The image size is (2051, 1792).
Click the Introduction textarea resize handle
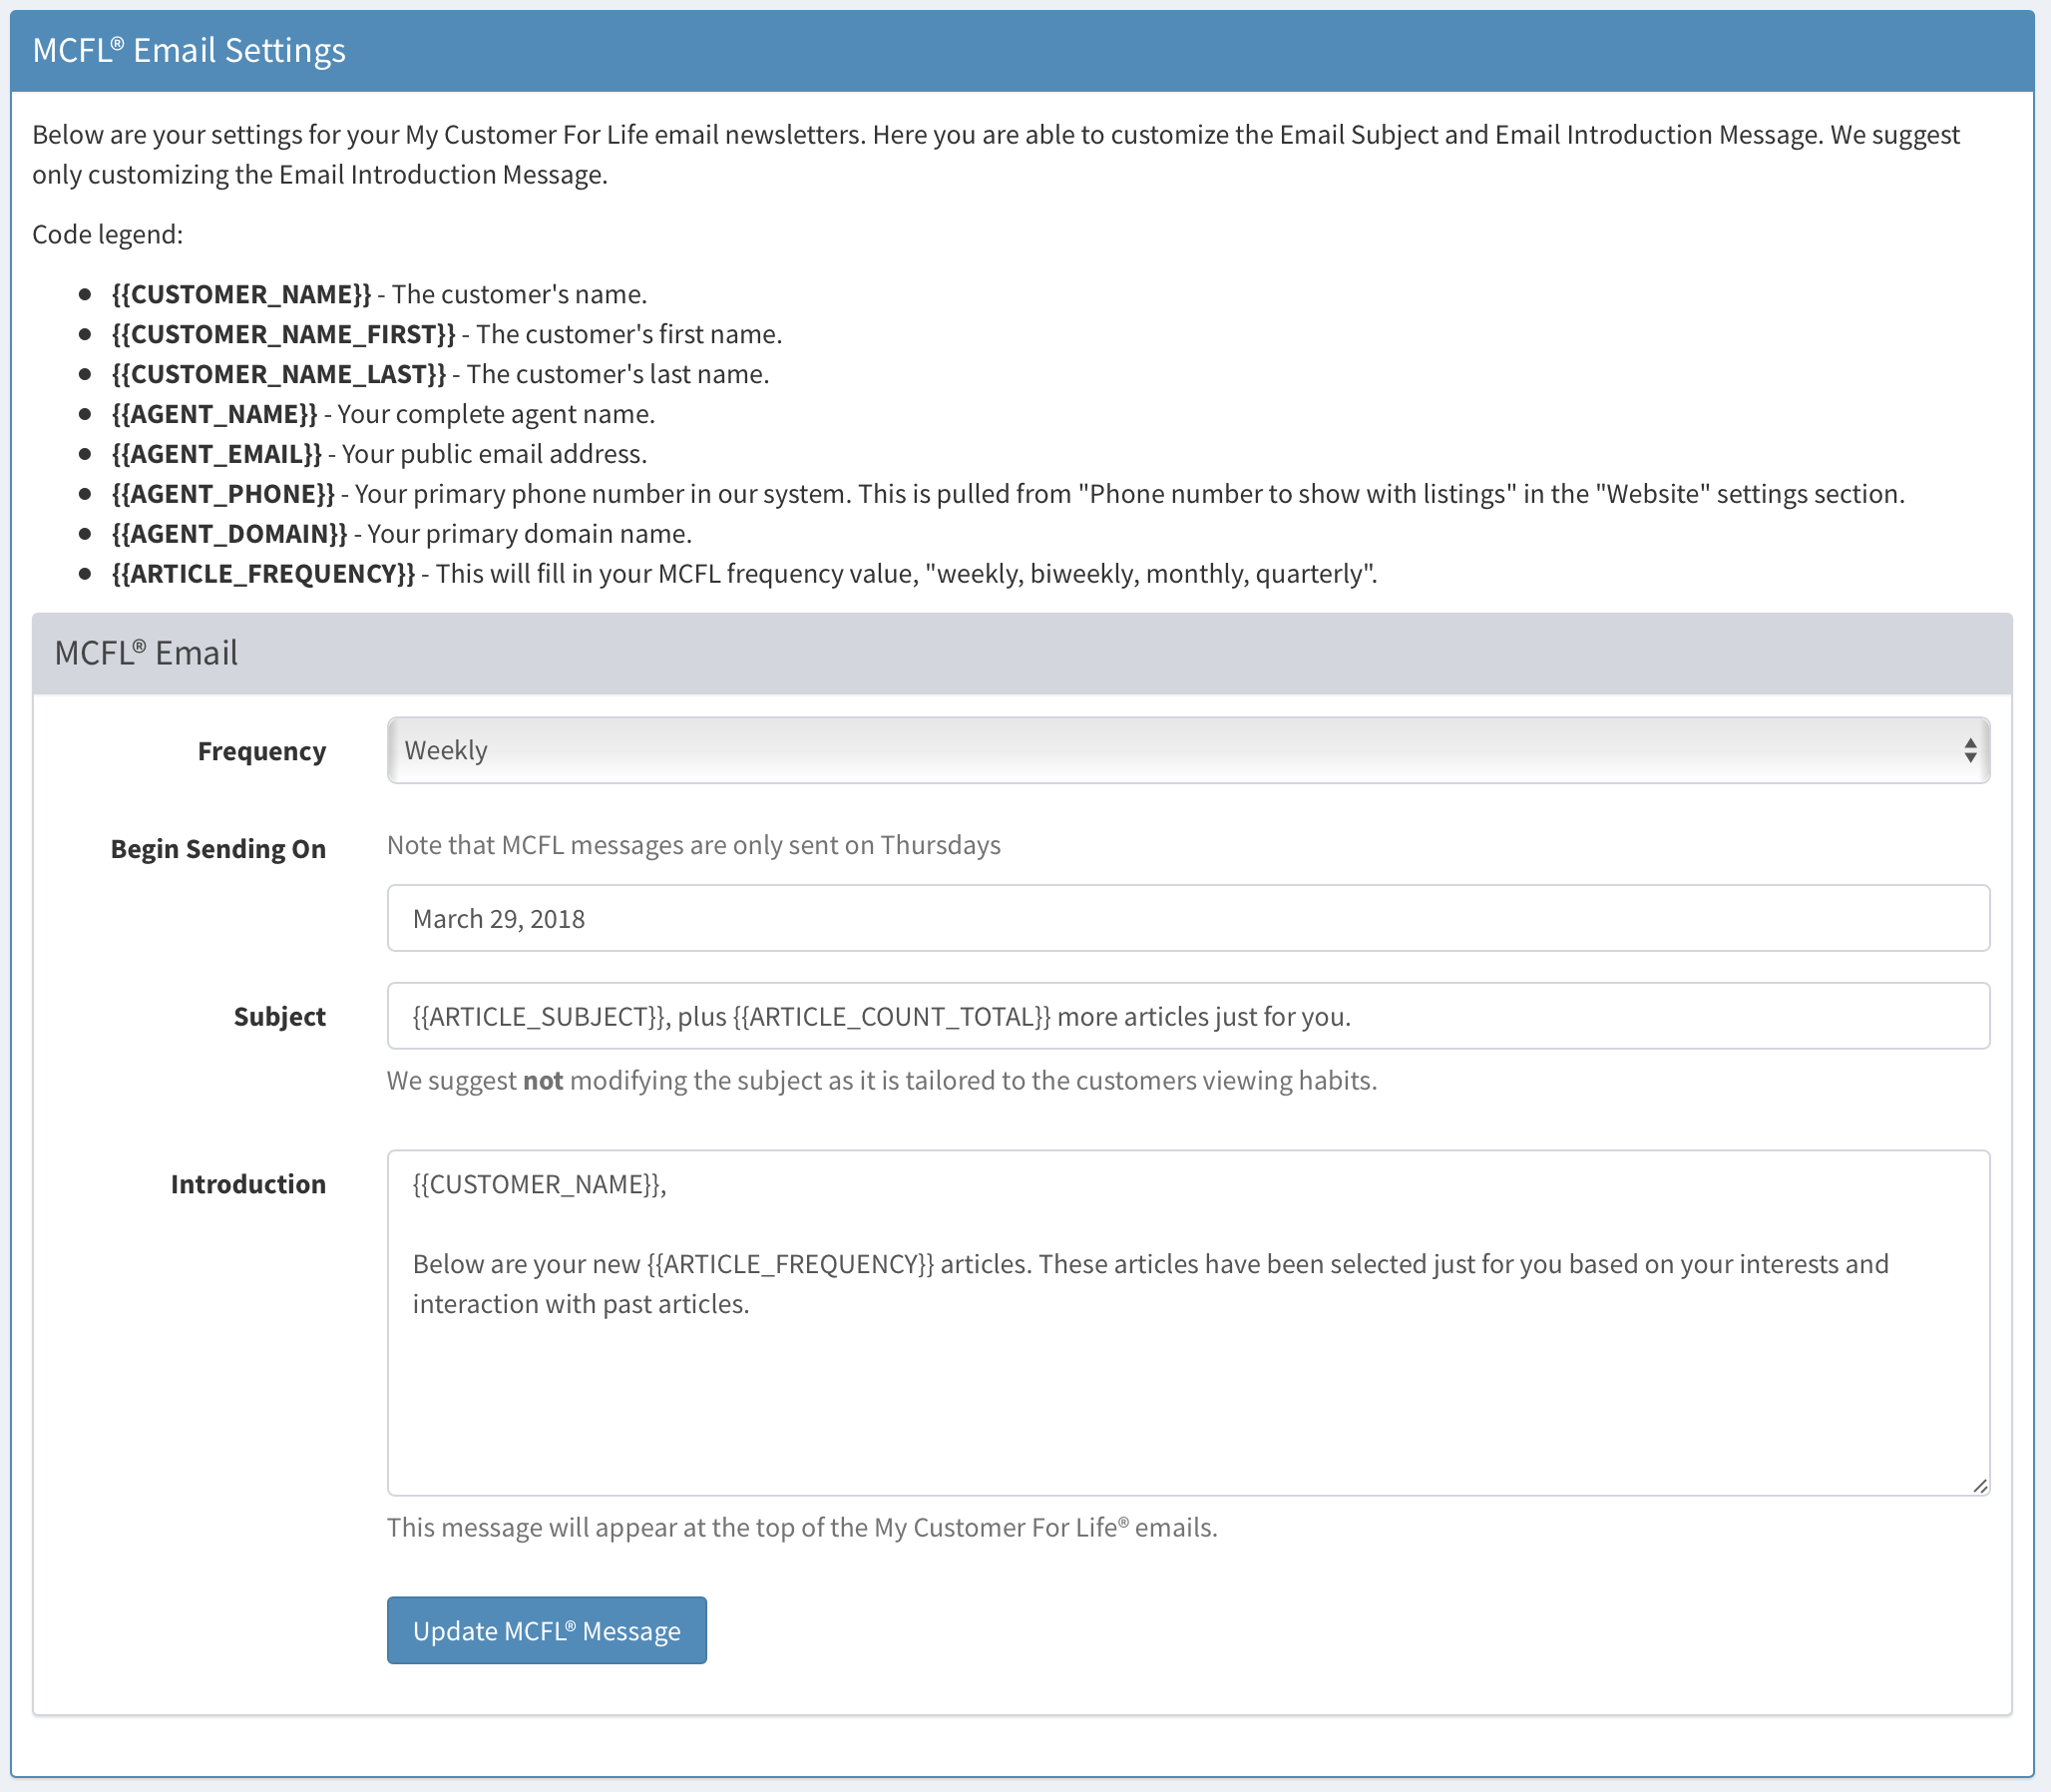pyautogui.click(x=1980, y=1485)
